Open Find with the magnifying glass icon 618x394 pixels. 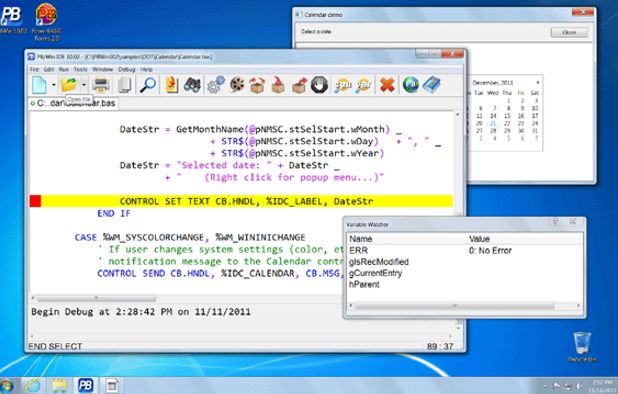(x=148, y=85)
